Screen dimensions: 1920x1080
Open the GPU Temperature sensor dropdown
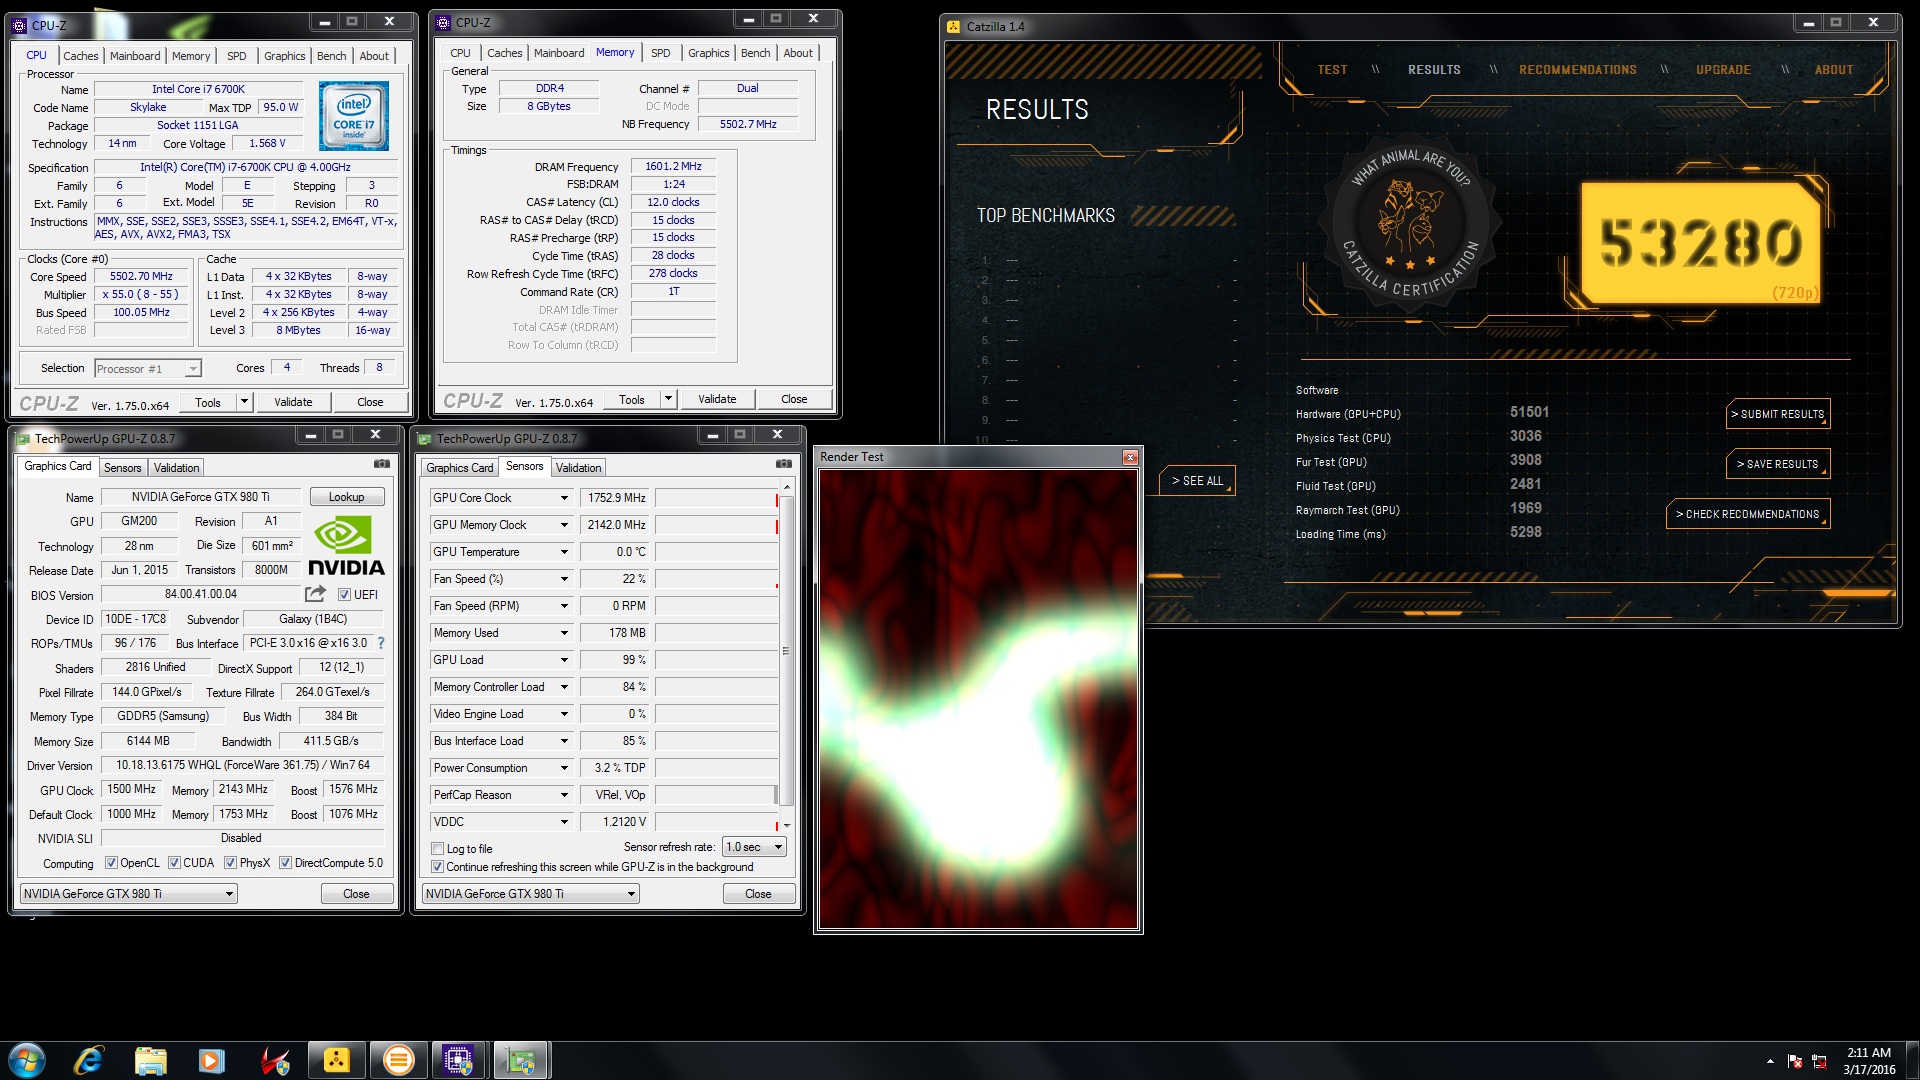tap(564, 552)
